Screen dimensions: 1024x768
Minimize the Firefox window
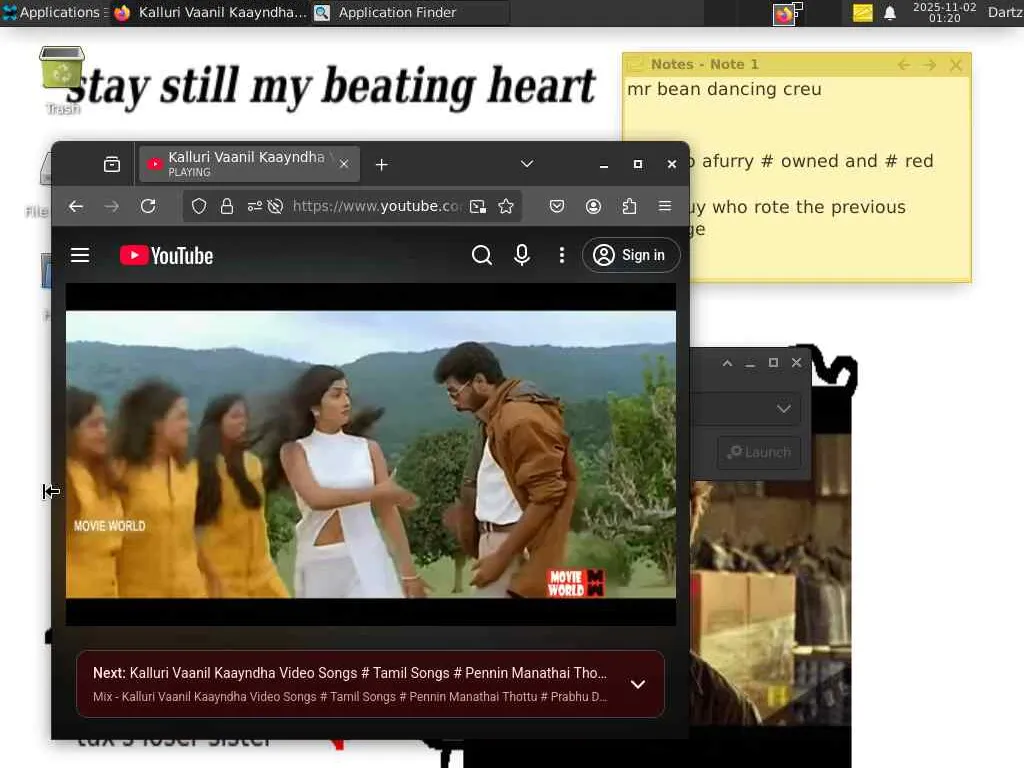tap(604, 165)
